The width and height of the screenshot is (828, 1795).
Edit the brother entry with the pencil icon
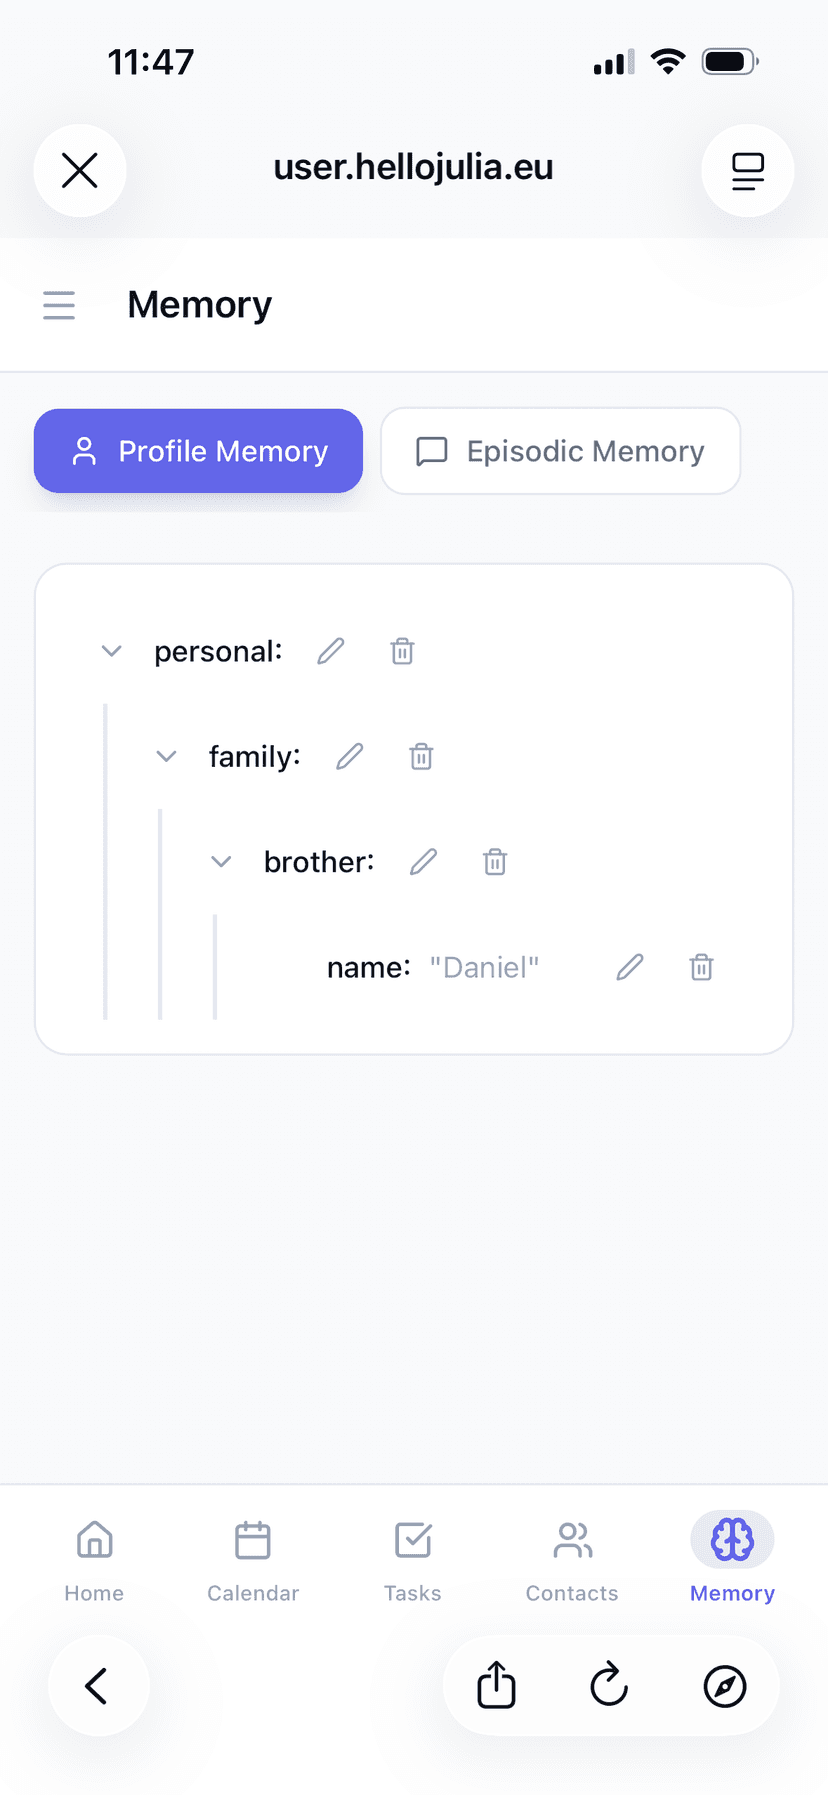423,861
